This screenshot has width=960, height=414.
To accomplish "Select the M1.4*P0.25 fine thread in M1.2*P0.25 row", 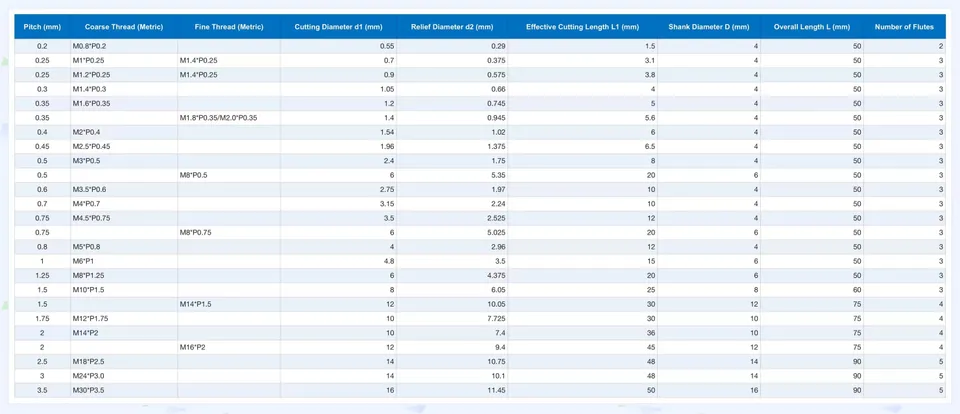I will (x=229, y=75).
